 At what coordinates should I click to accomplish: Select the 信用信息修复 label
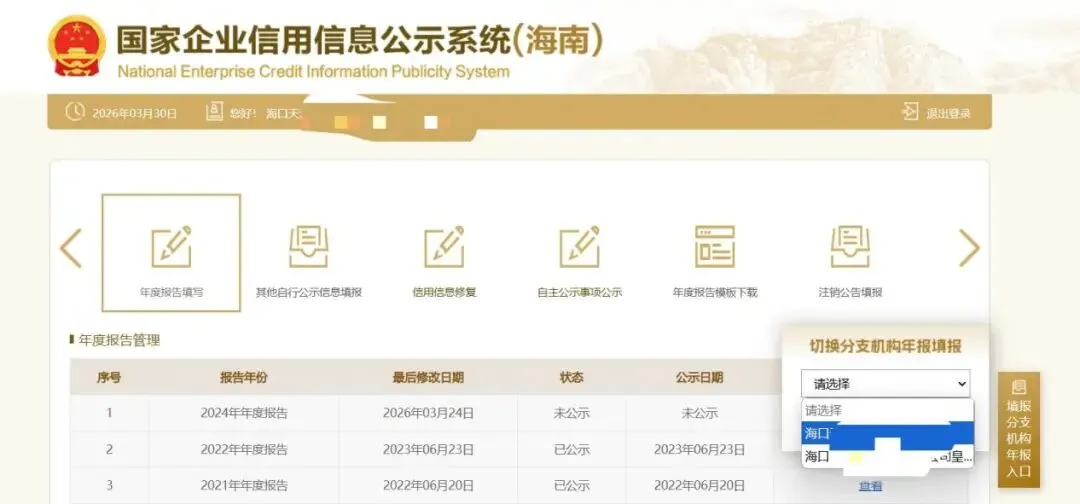point(444,293)
